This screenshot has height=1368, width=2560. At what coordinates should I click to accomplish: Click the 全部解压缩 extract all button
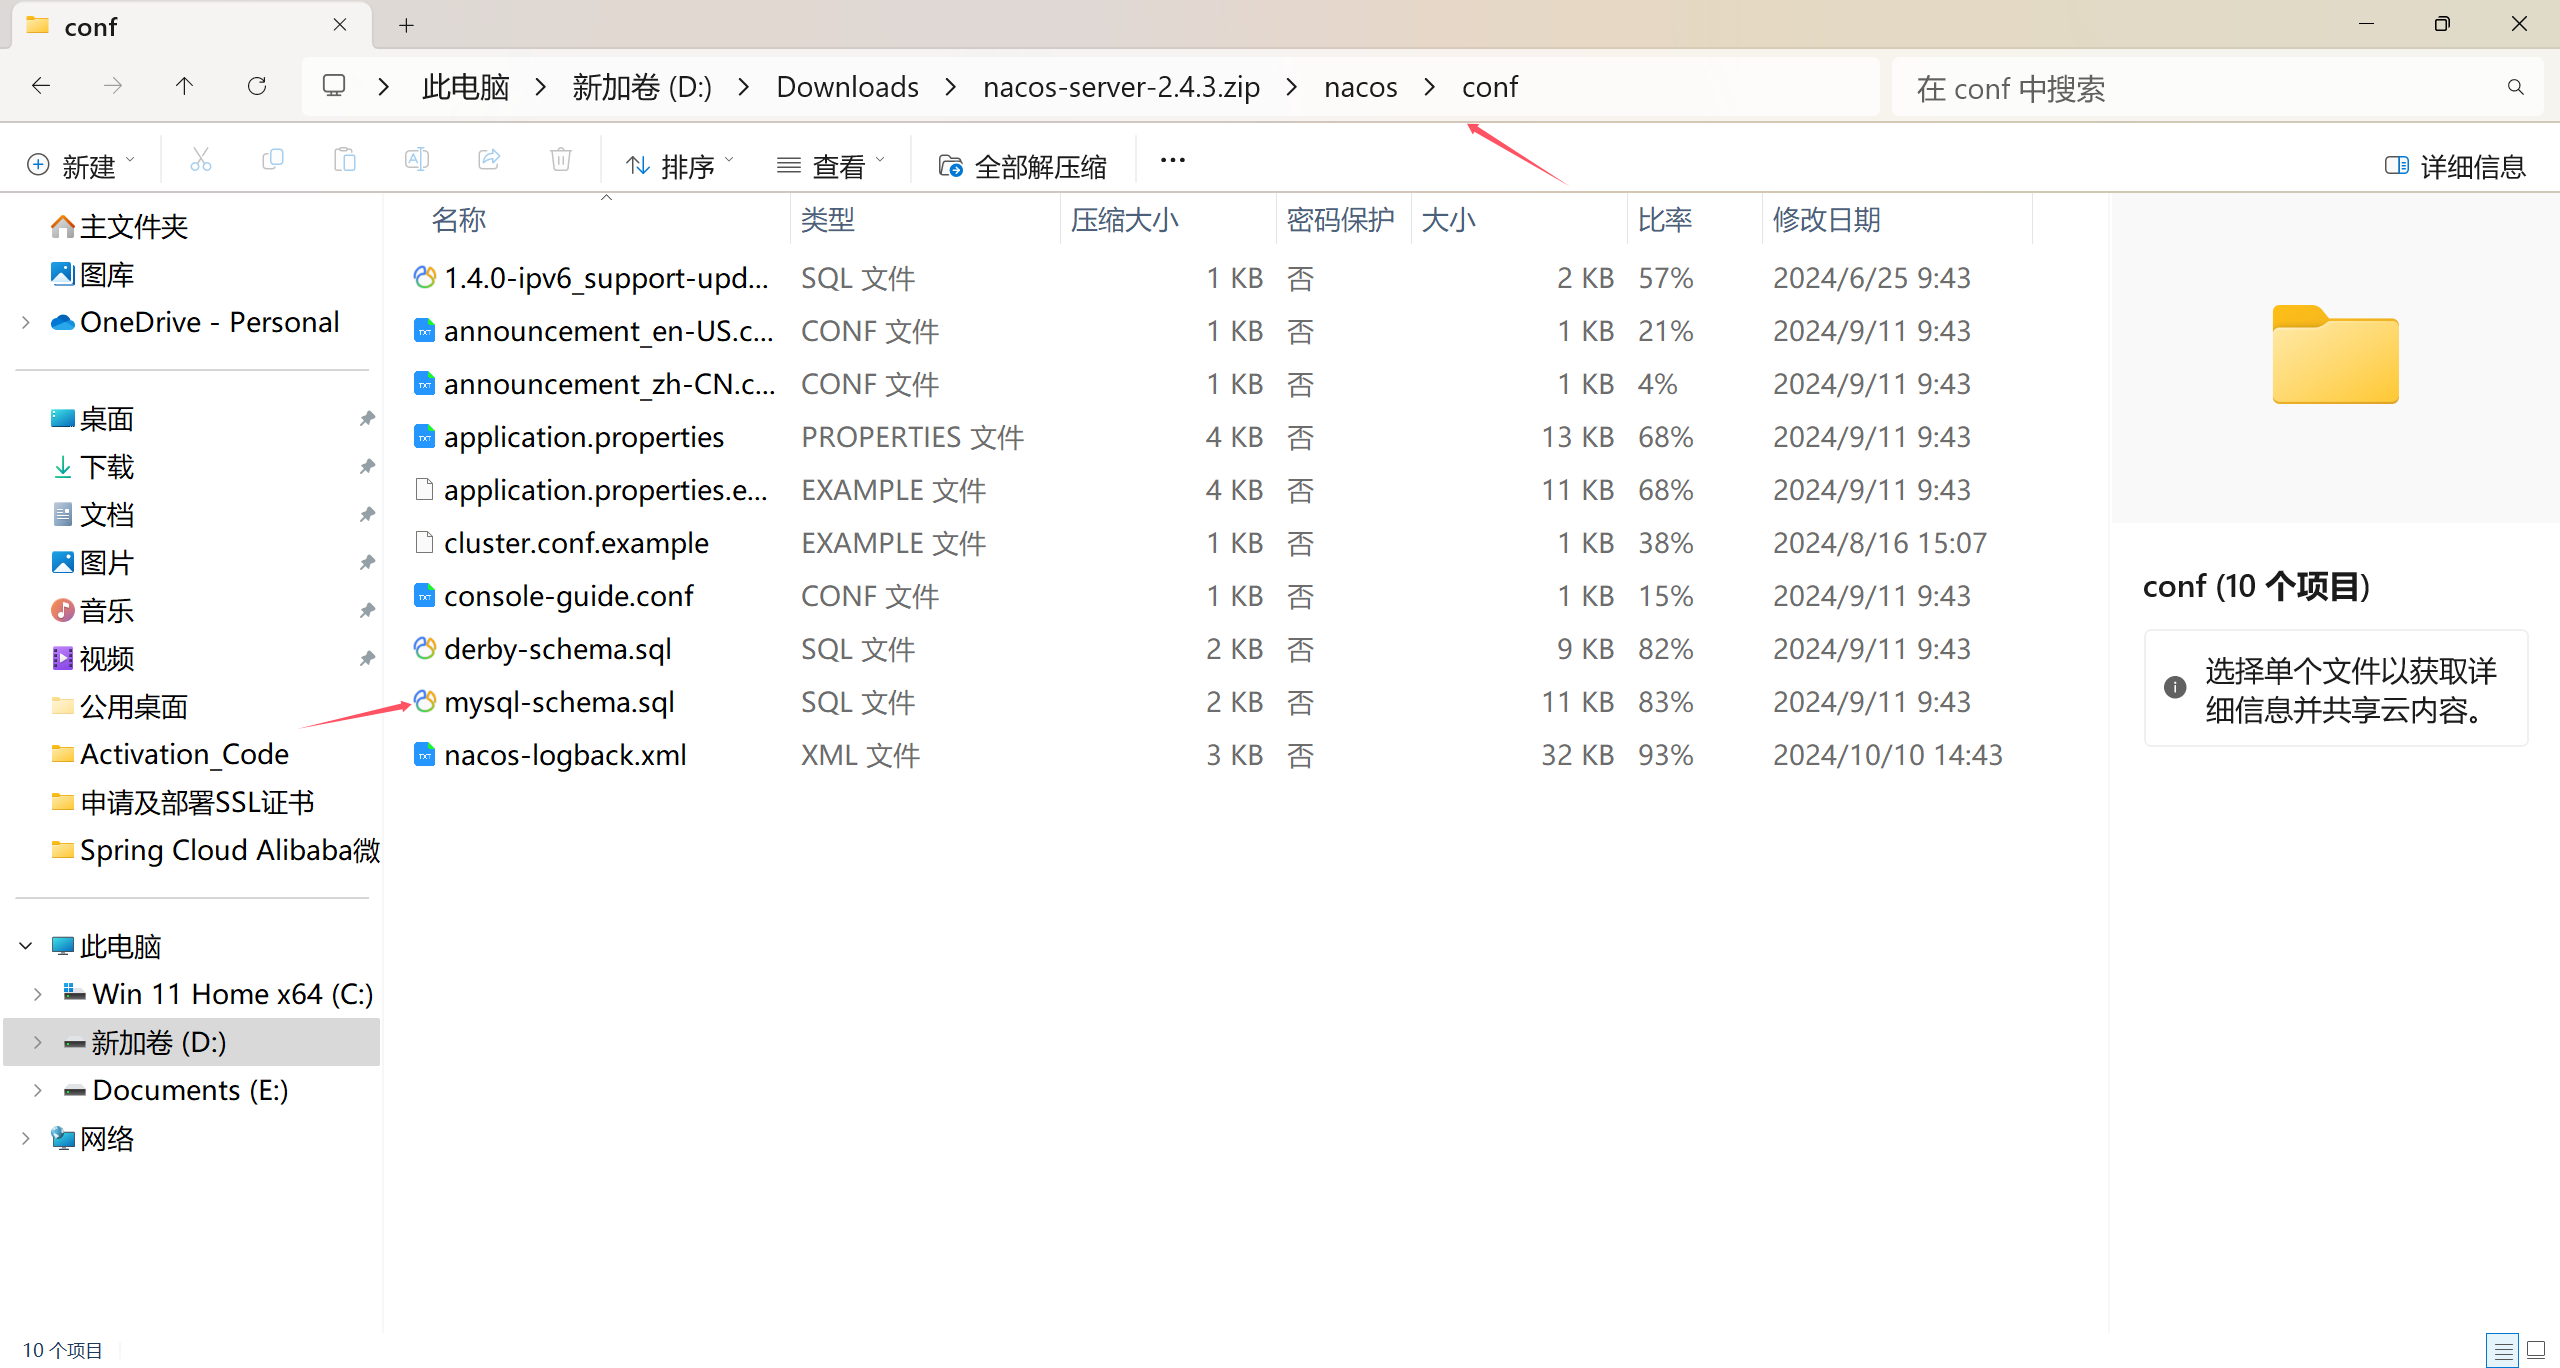[x=1022, y=166]
